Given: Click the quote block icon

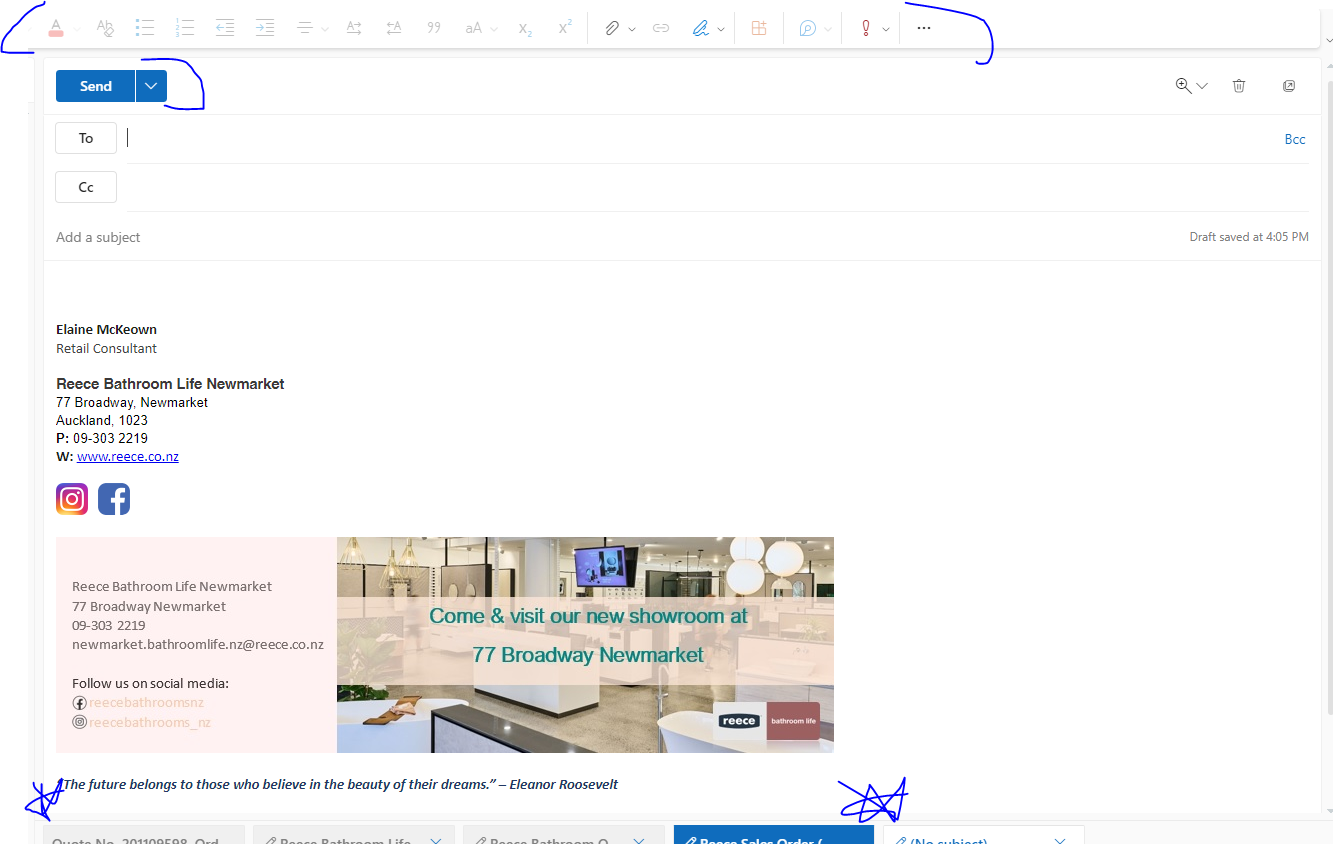Looking at the screenshot, I should [434, 28].
